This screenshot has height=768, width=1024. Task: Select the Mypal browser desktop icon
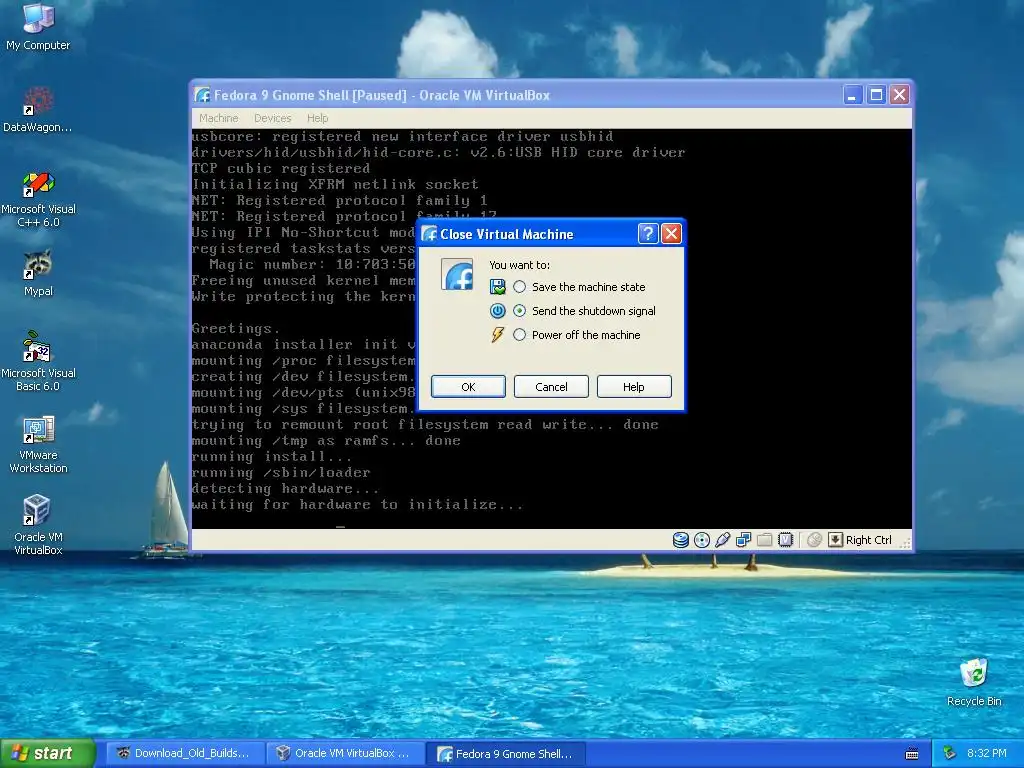tap(38, 273)
